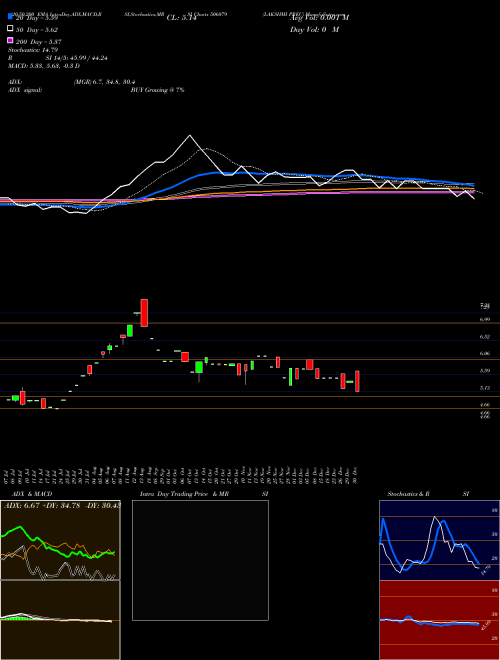Click the 'CL: 5.14' close price label
The height and width of the screenshot is (660, 500).
point(182,18)
